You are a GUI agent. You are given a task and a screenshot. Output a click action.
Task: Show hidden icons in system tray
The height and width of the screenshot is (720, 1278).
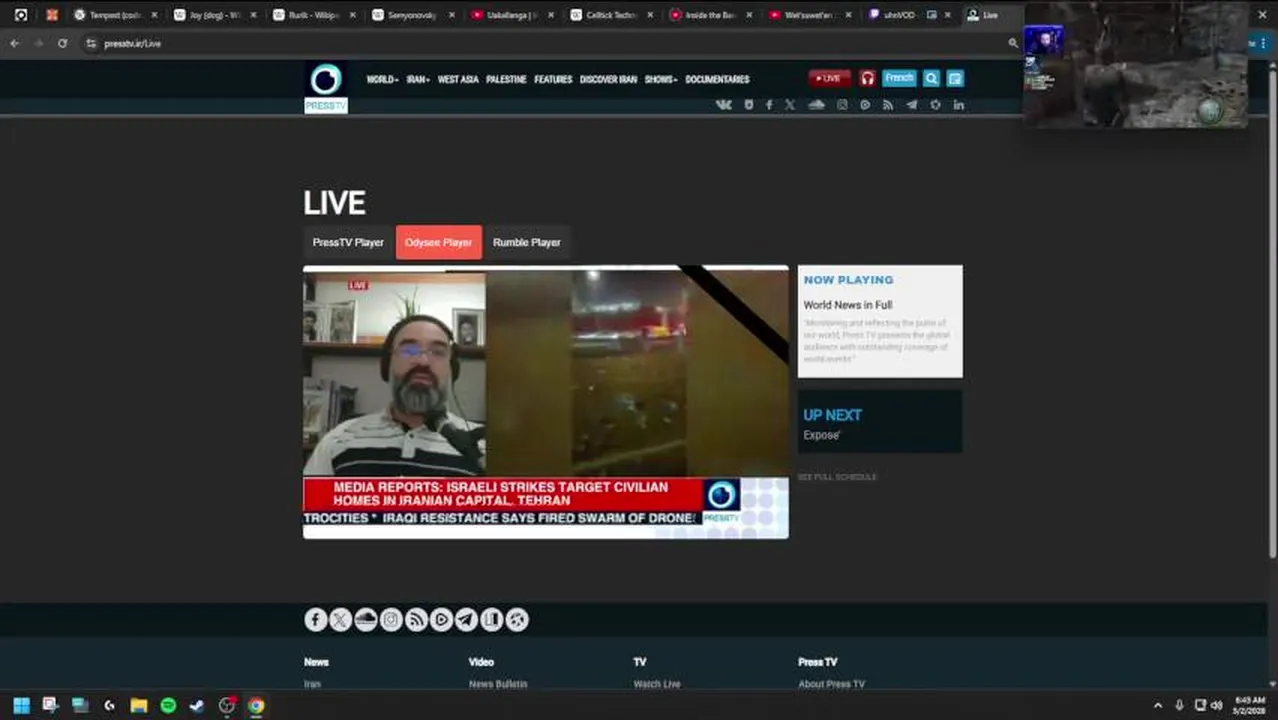tap(1158, 705)
